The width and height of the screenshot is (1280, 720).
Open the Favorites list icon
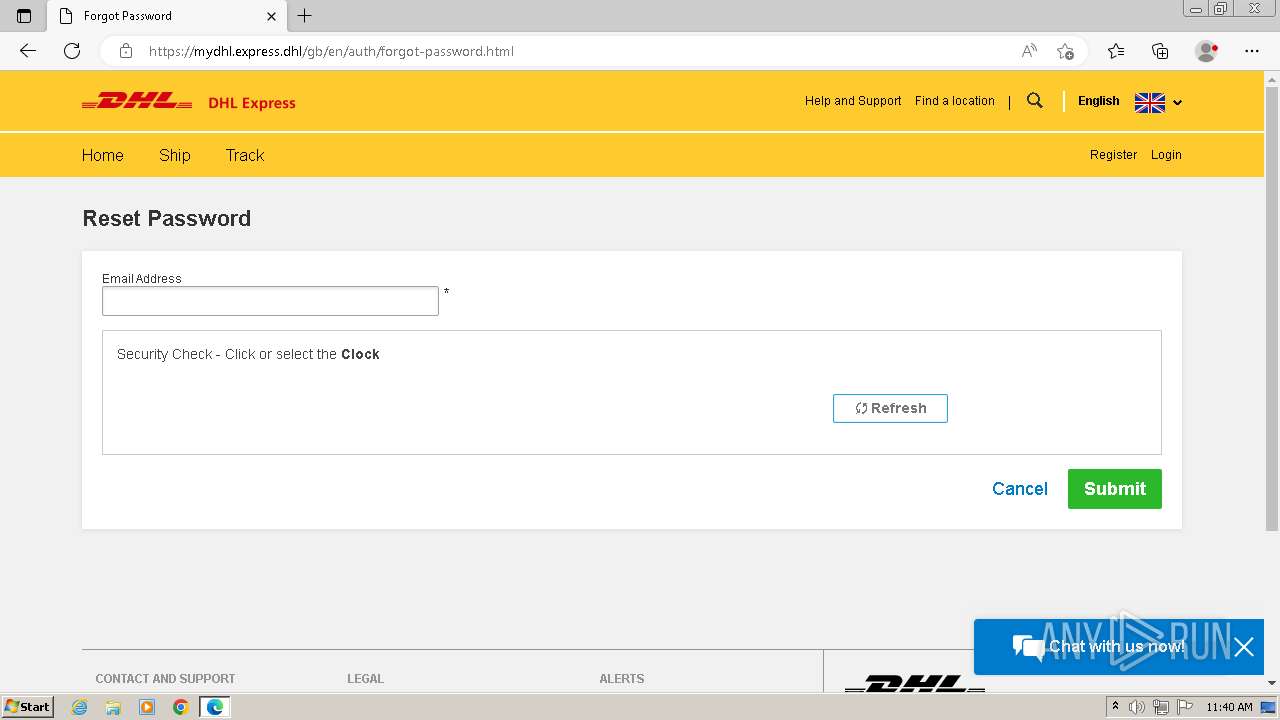coord(1116,51)
